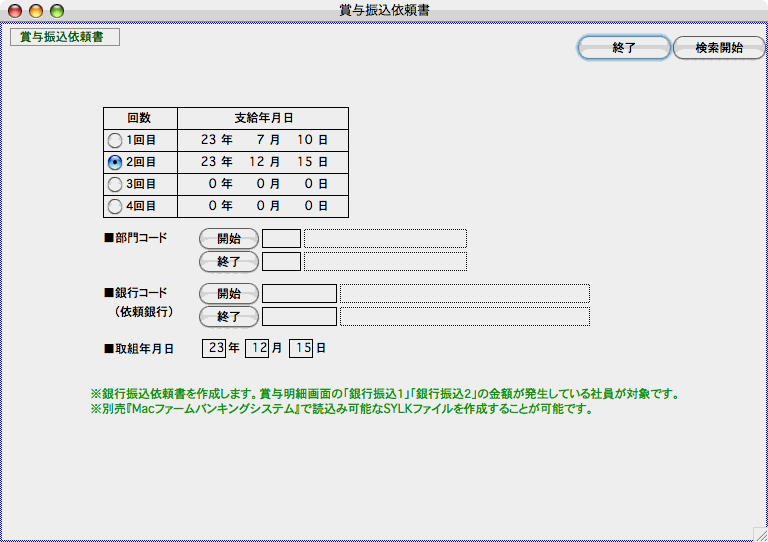Click the 部門コード start code field
Screen dimensions: 768x542
point(281,238)
